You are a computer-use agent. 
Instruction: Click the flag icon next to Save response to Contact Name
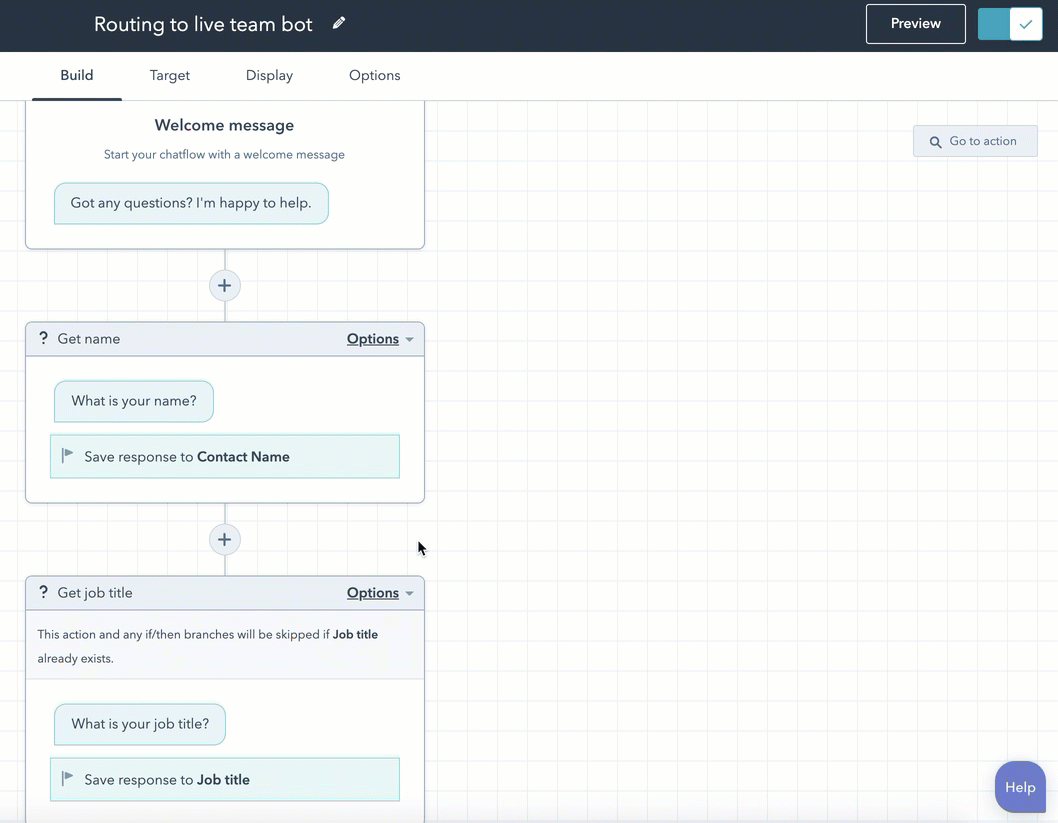click(66, 456)
